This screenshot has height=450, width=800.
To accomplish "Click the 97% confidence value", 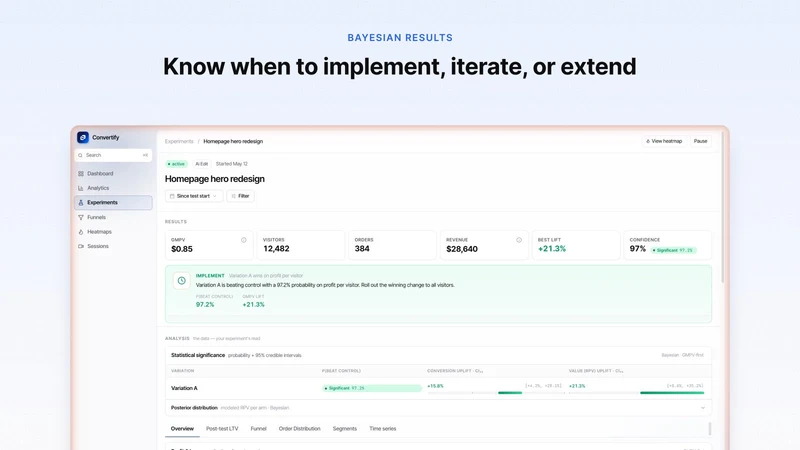I will pos(638,248).
